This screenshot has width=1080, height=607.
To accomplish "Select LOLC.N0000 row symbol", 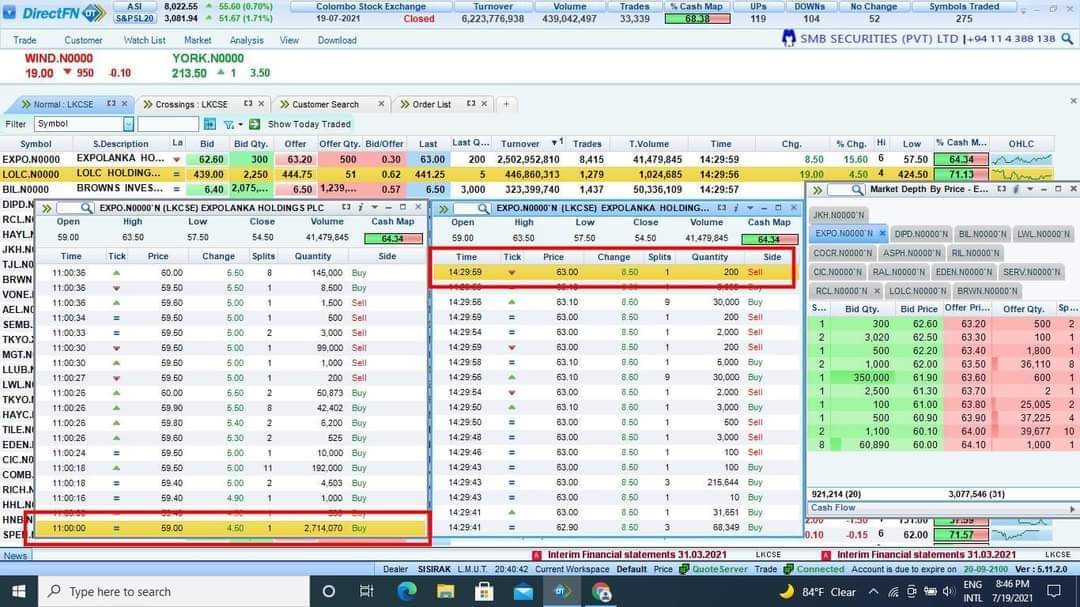I will (x=30, y=174).
